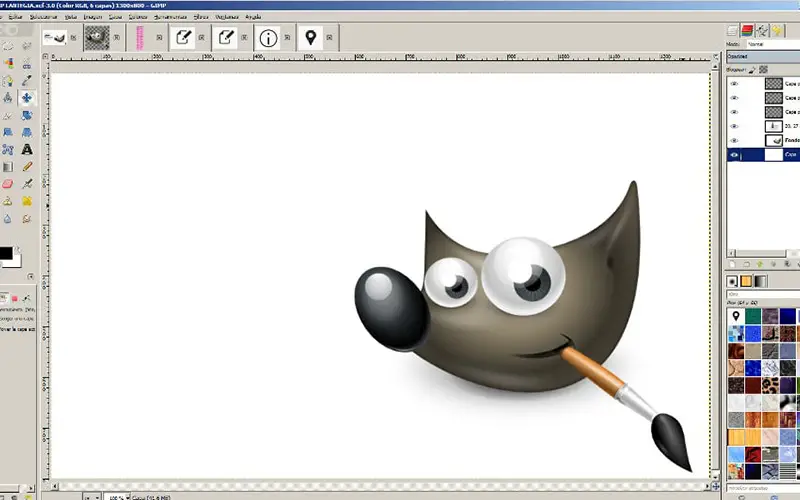Viewport: 800px width, 500px height.
Task: Switch to the Gradients tab in lower dock
Action: (760, 282)
